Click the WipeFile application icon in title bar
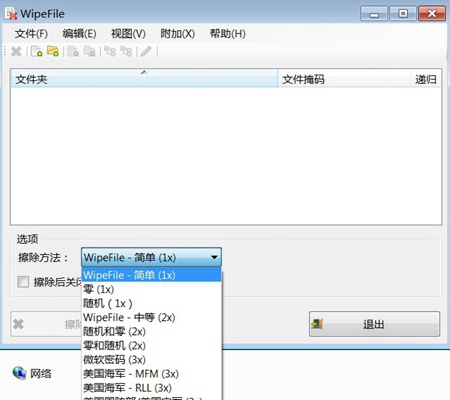This screenshot has width=450, height=400. coord(11,14)
